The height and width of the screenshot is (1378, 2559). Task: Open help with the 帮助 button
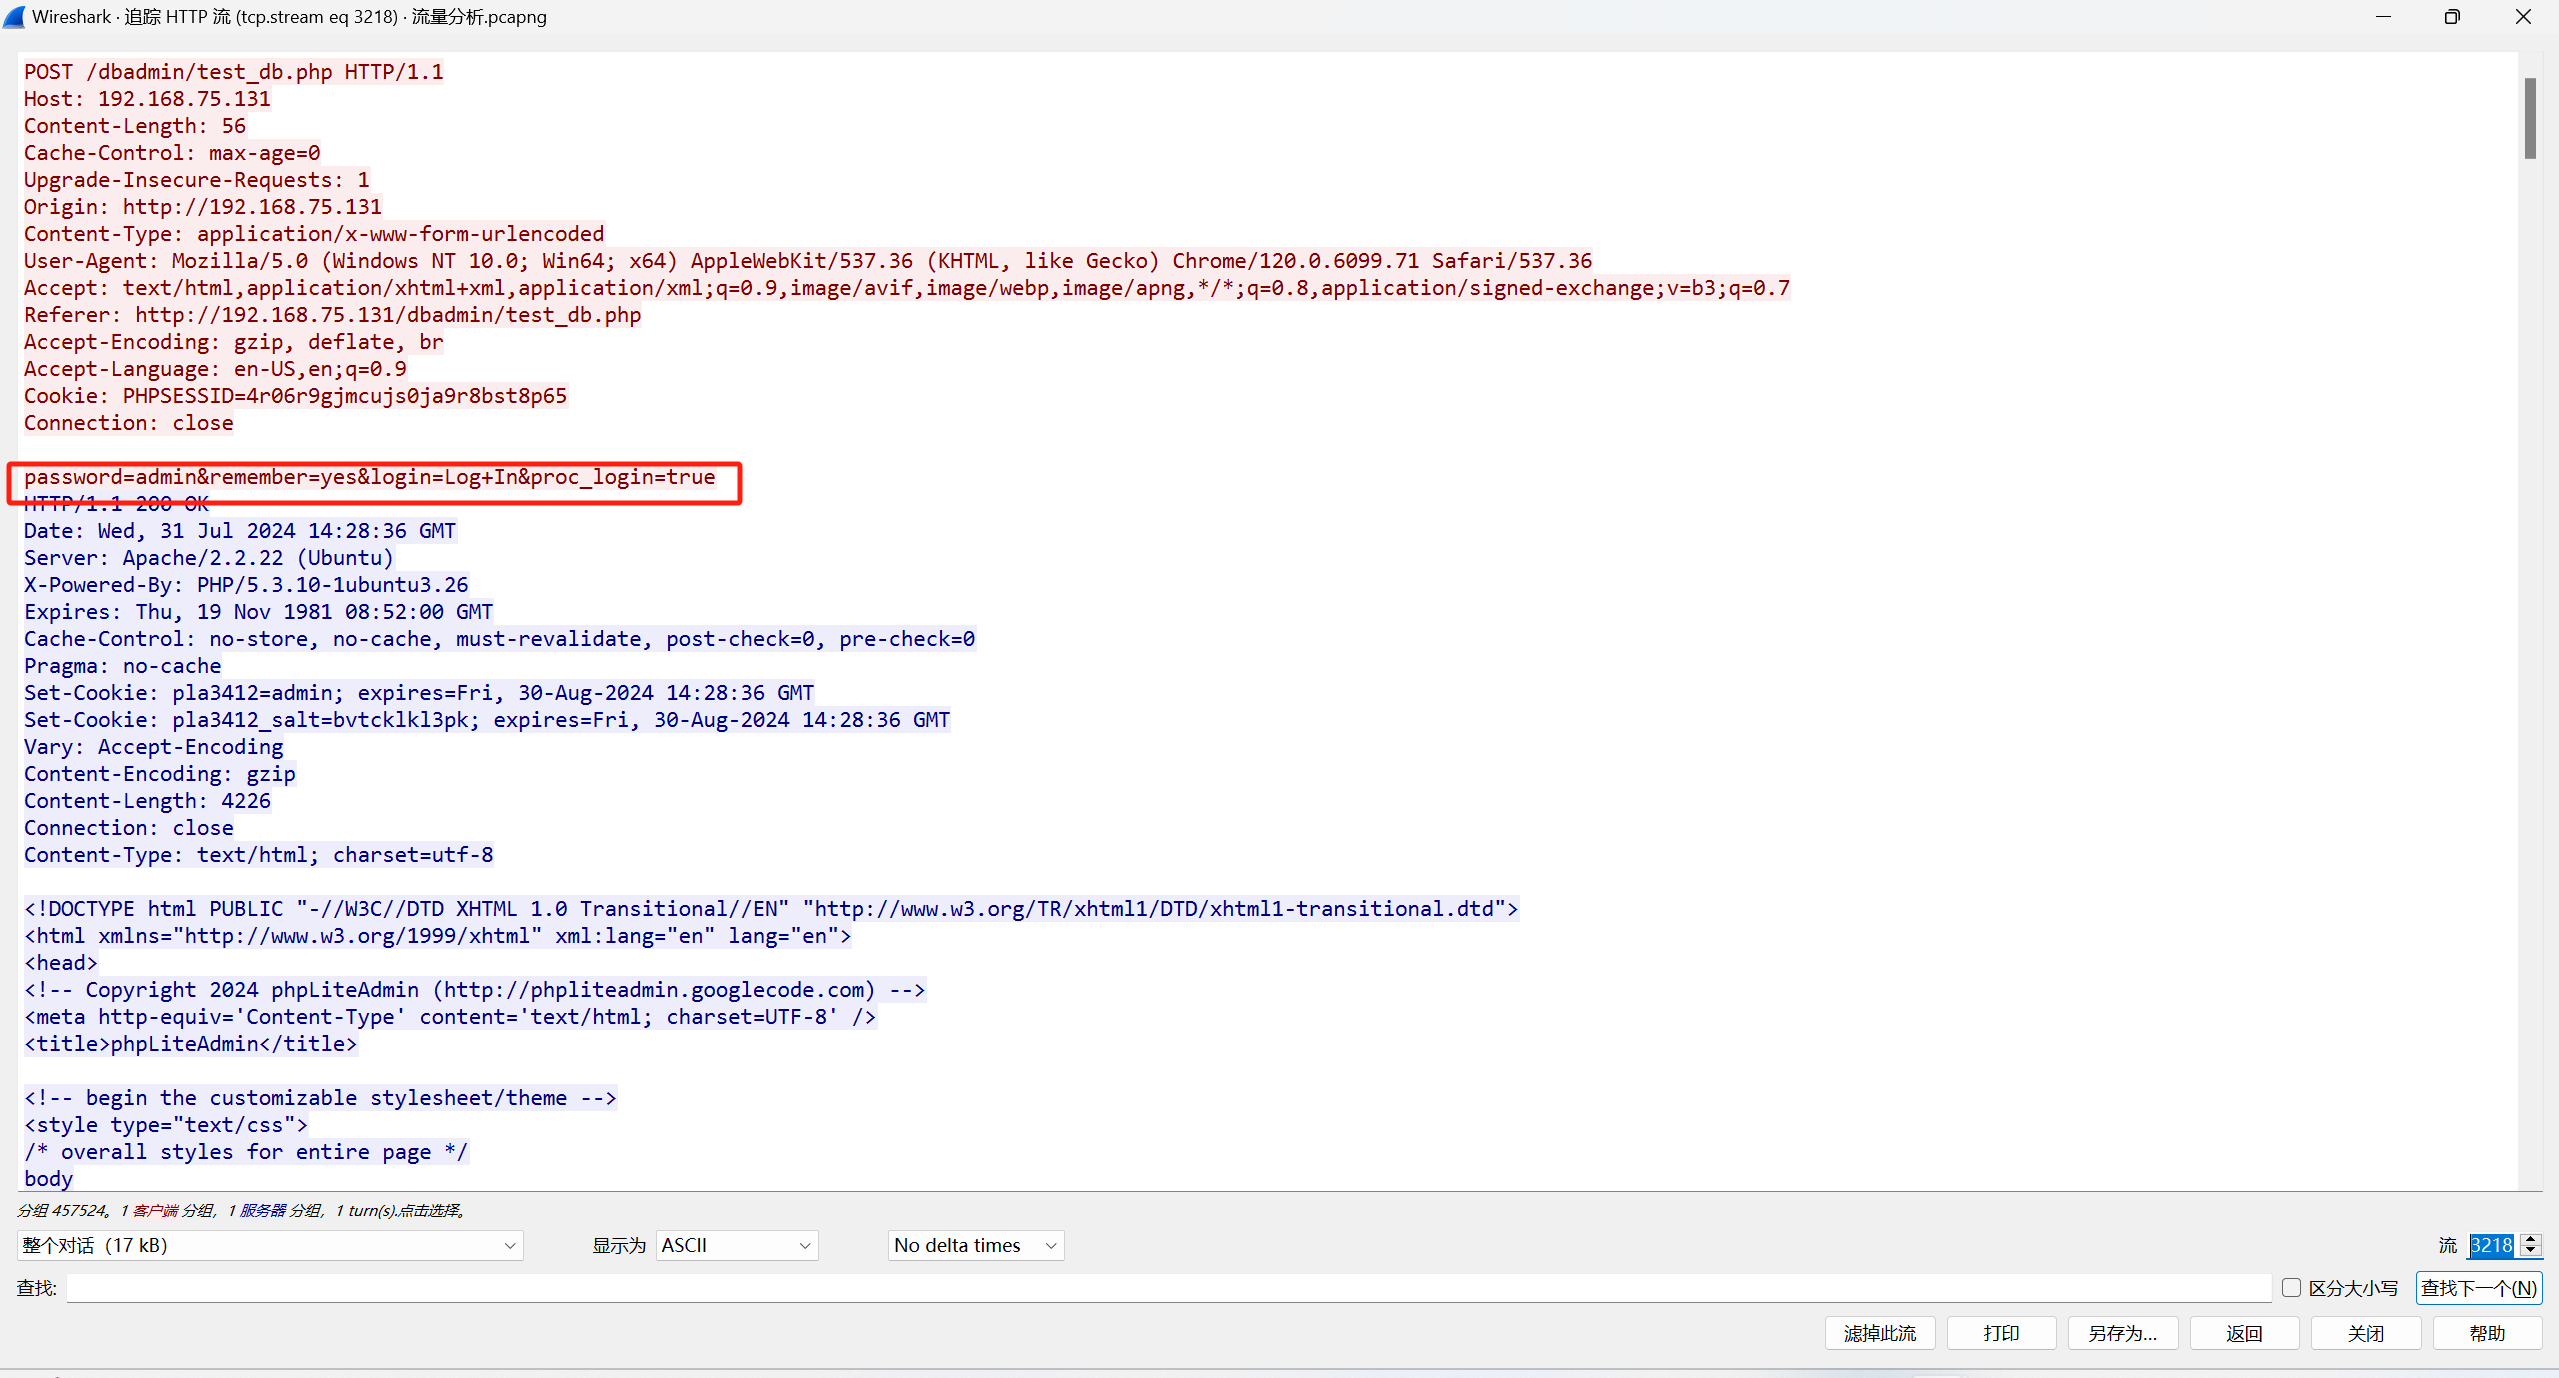tap(2487, 1333)
